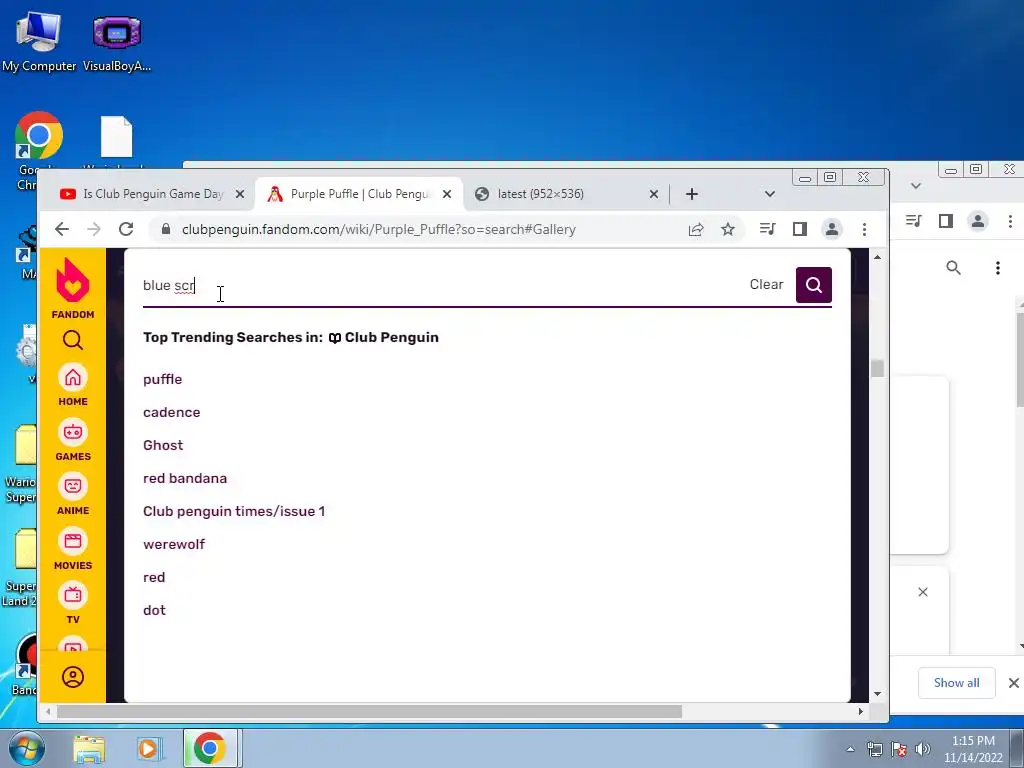Open profile avatar in background Chrome window
This screenshot has height=768, width=1024.
(x=978, y=221)
